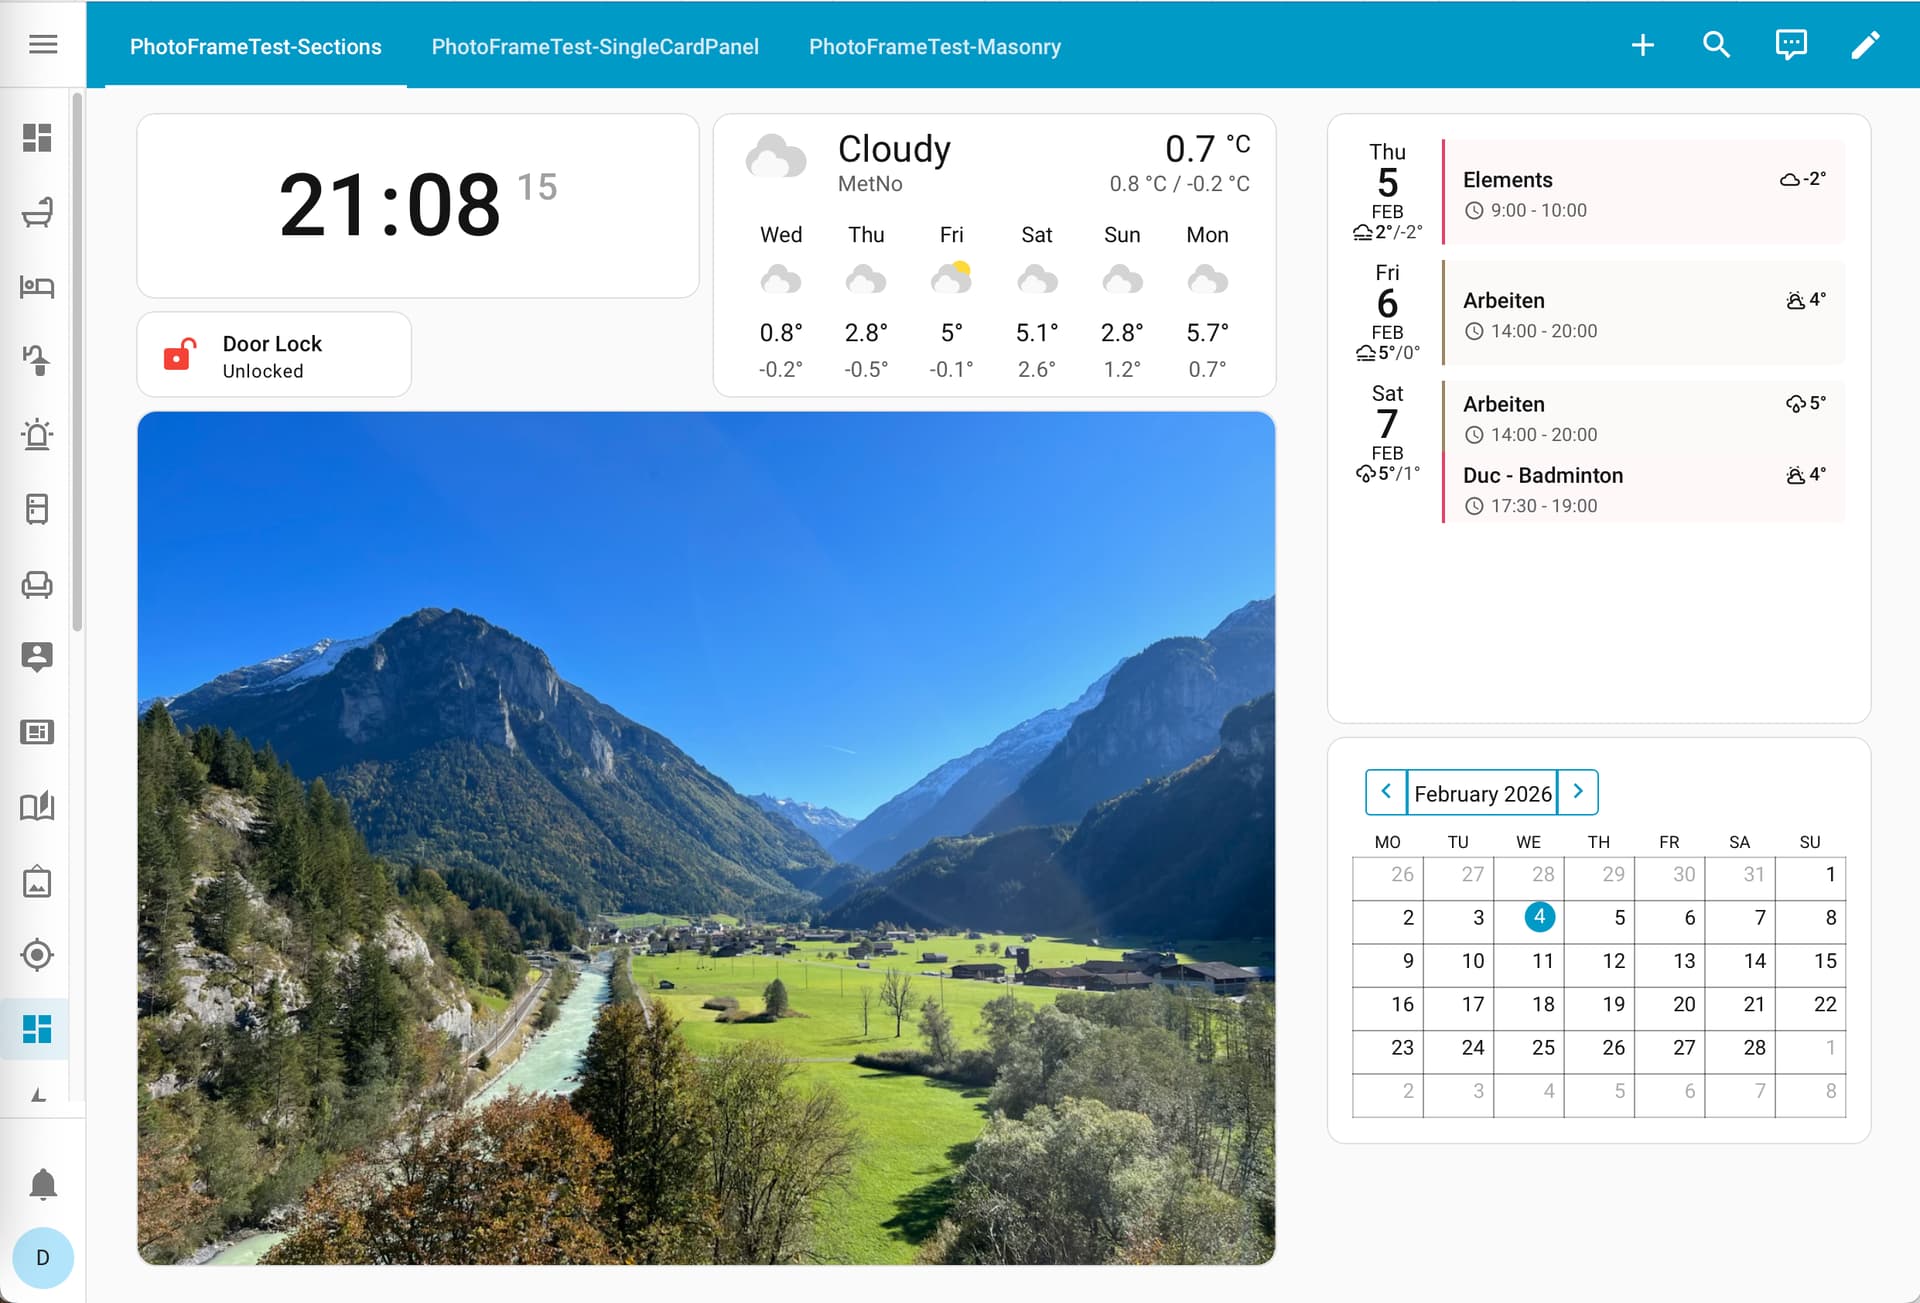The width and height of the screenshot is (1920, 1303).
Task: Open user profile avatar D
Action: (43, 1257)
